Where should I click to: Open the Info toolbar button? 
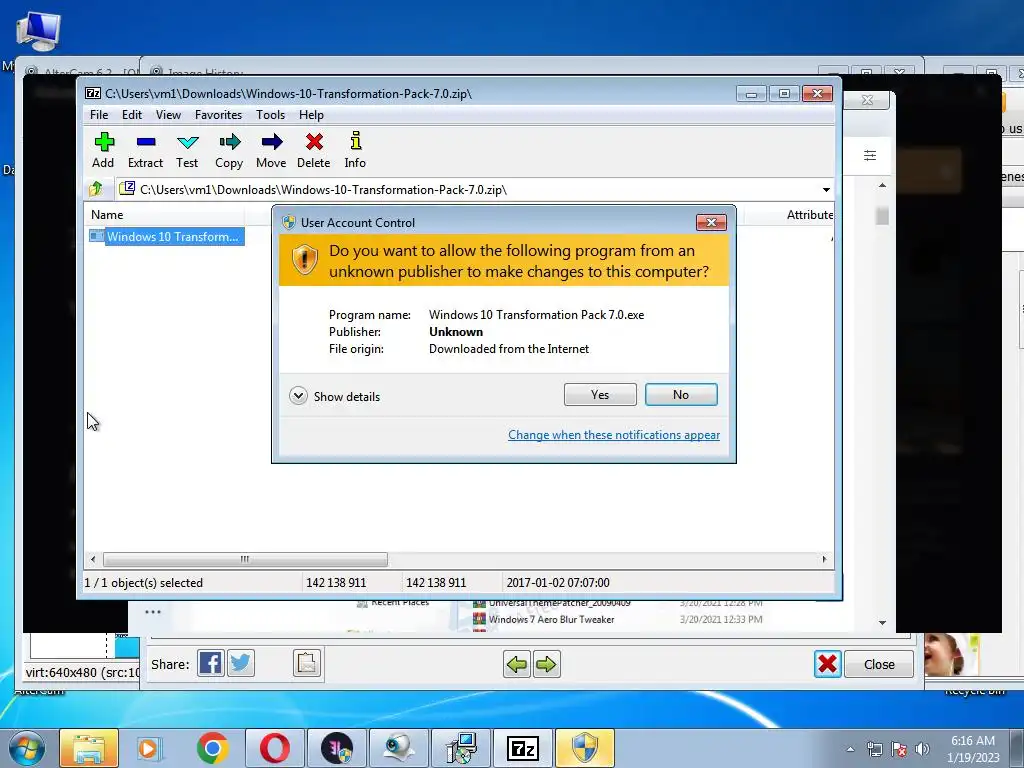click(x=355, y=150)
